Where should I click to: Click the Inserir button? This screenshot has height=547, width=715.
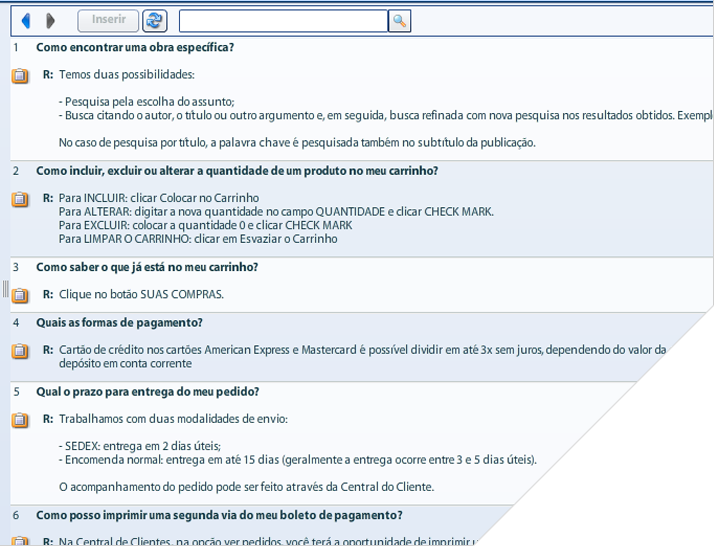point(108,21)
